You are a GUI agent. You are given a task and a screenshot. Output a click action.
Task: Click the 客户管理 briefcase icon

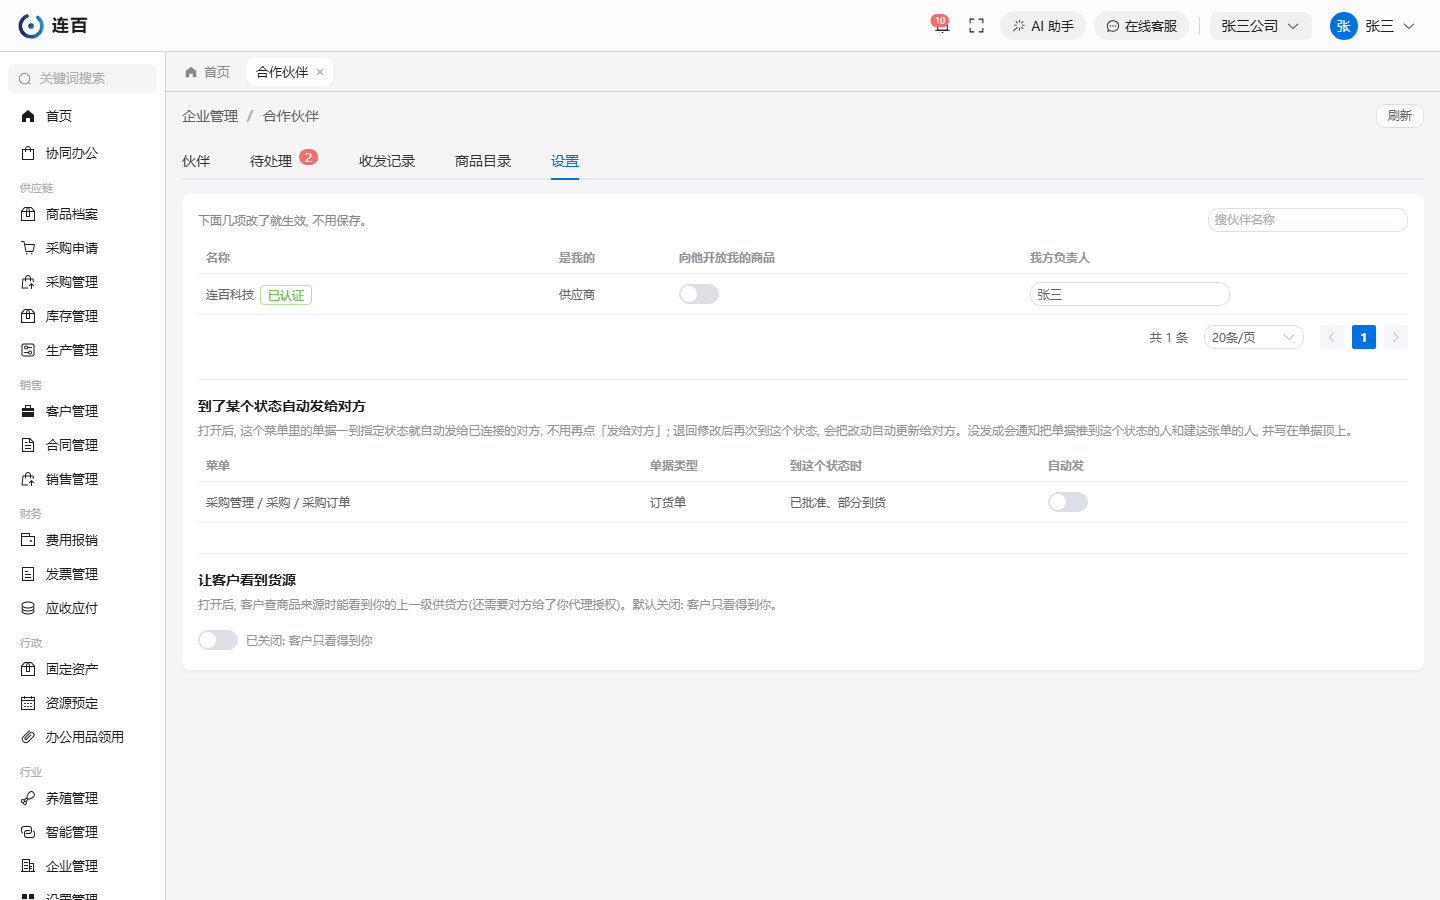pos(28,411)
